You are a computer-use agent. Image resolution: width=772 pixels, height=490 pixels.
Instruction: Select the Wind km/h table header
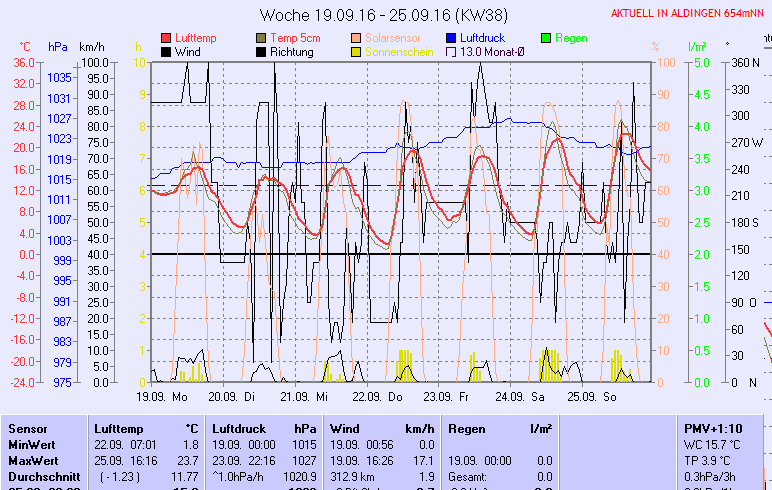[x=381, y=428]
